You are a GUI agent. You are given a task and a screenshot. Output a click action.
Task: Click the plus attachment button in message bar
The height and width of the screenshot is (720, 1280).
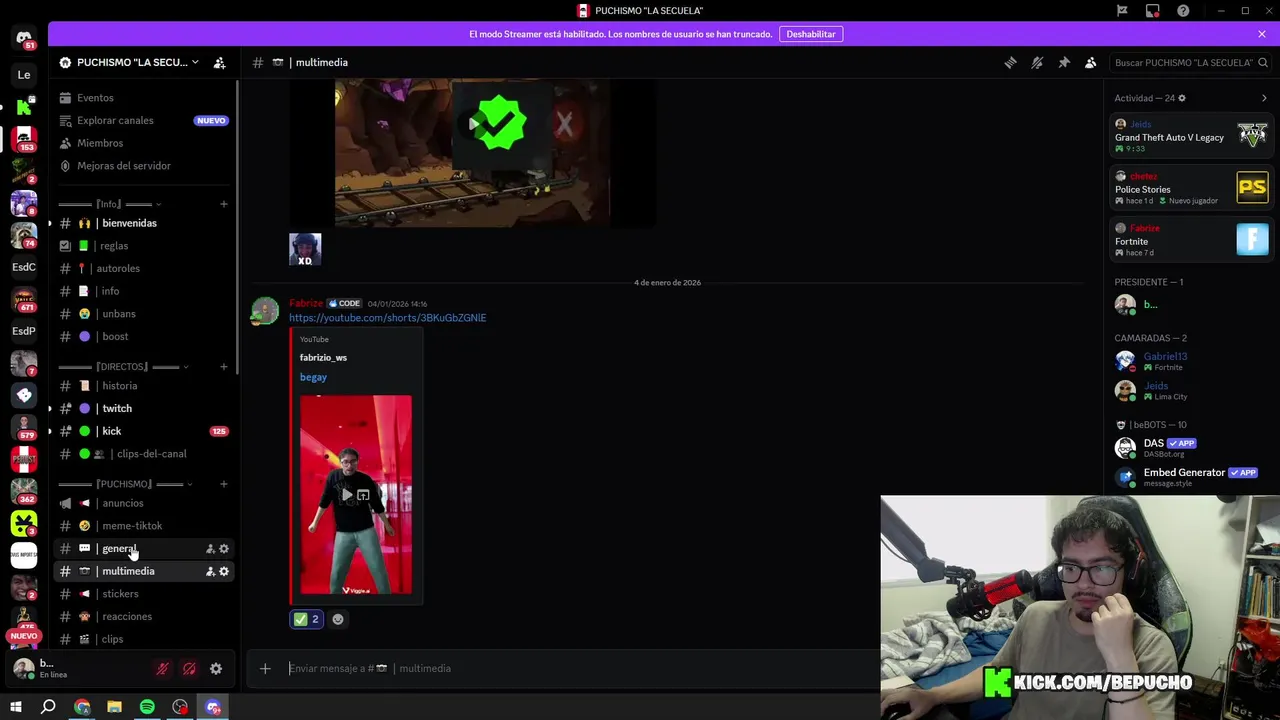coord(265,668)
